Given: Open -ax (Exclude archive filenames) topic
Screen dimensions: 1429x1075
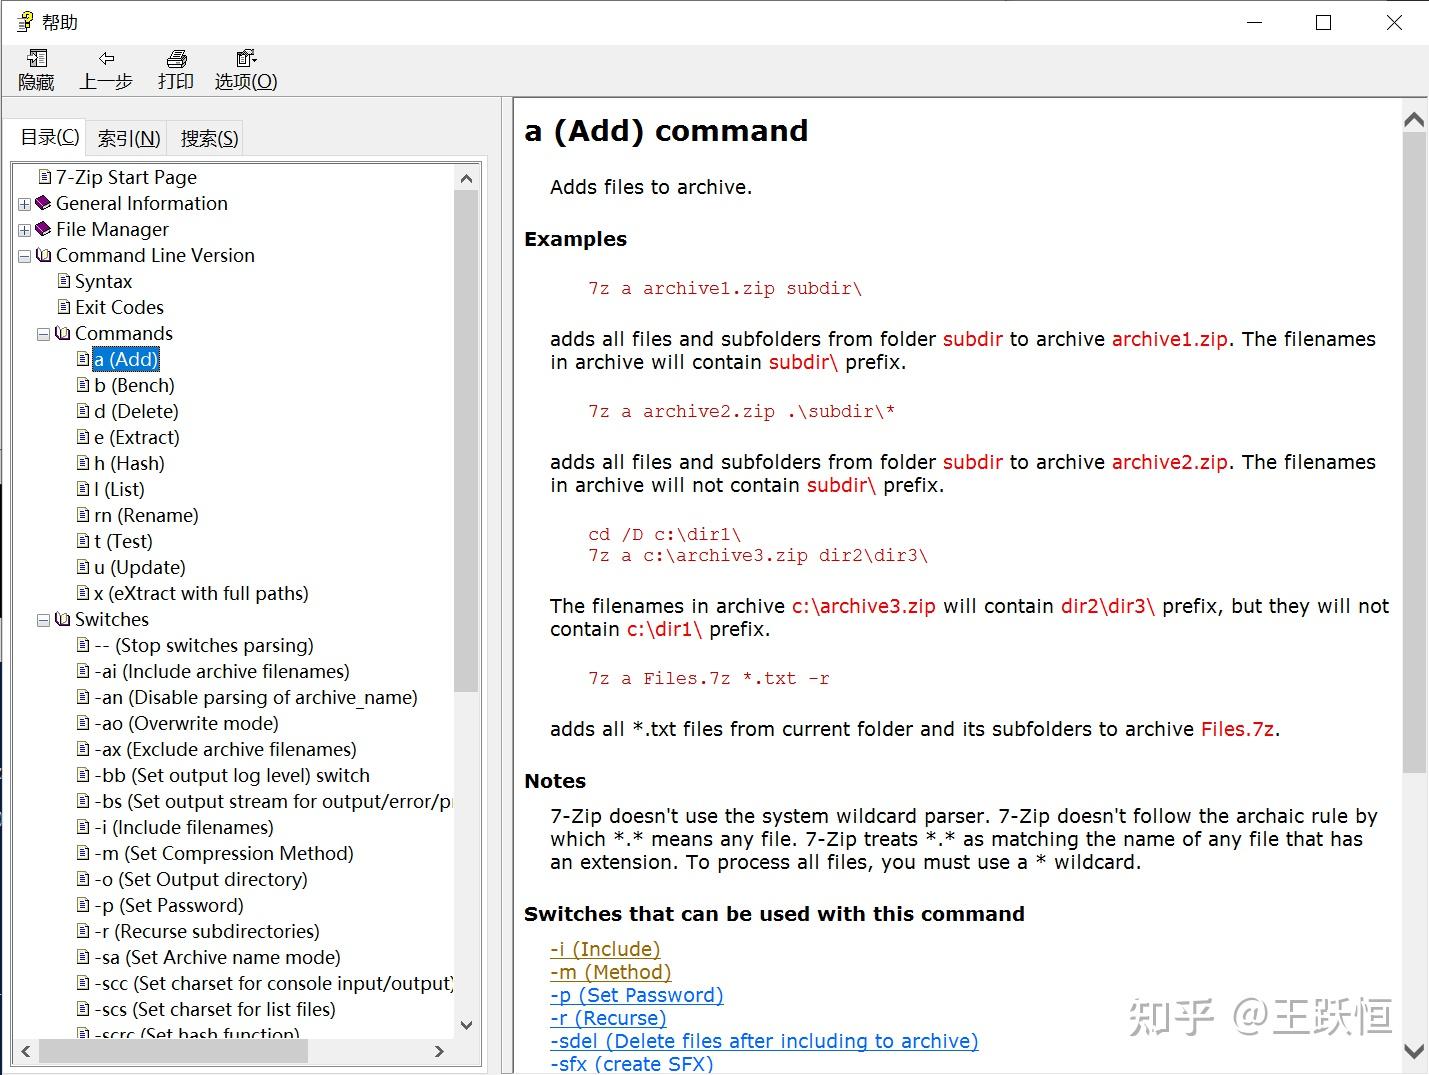Looking at the screenshot, I should (225, 749).
